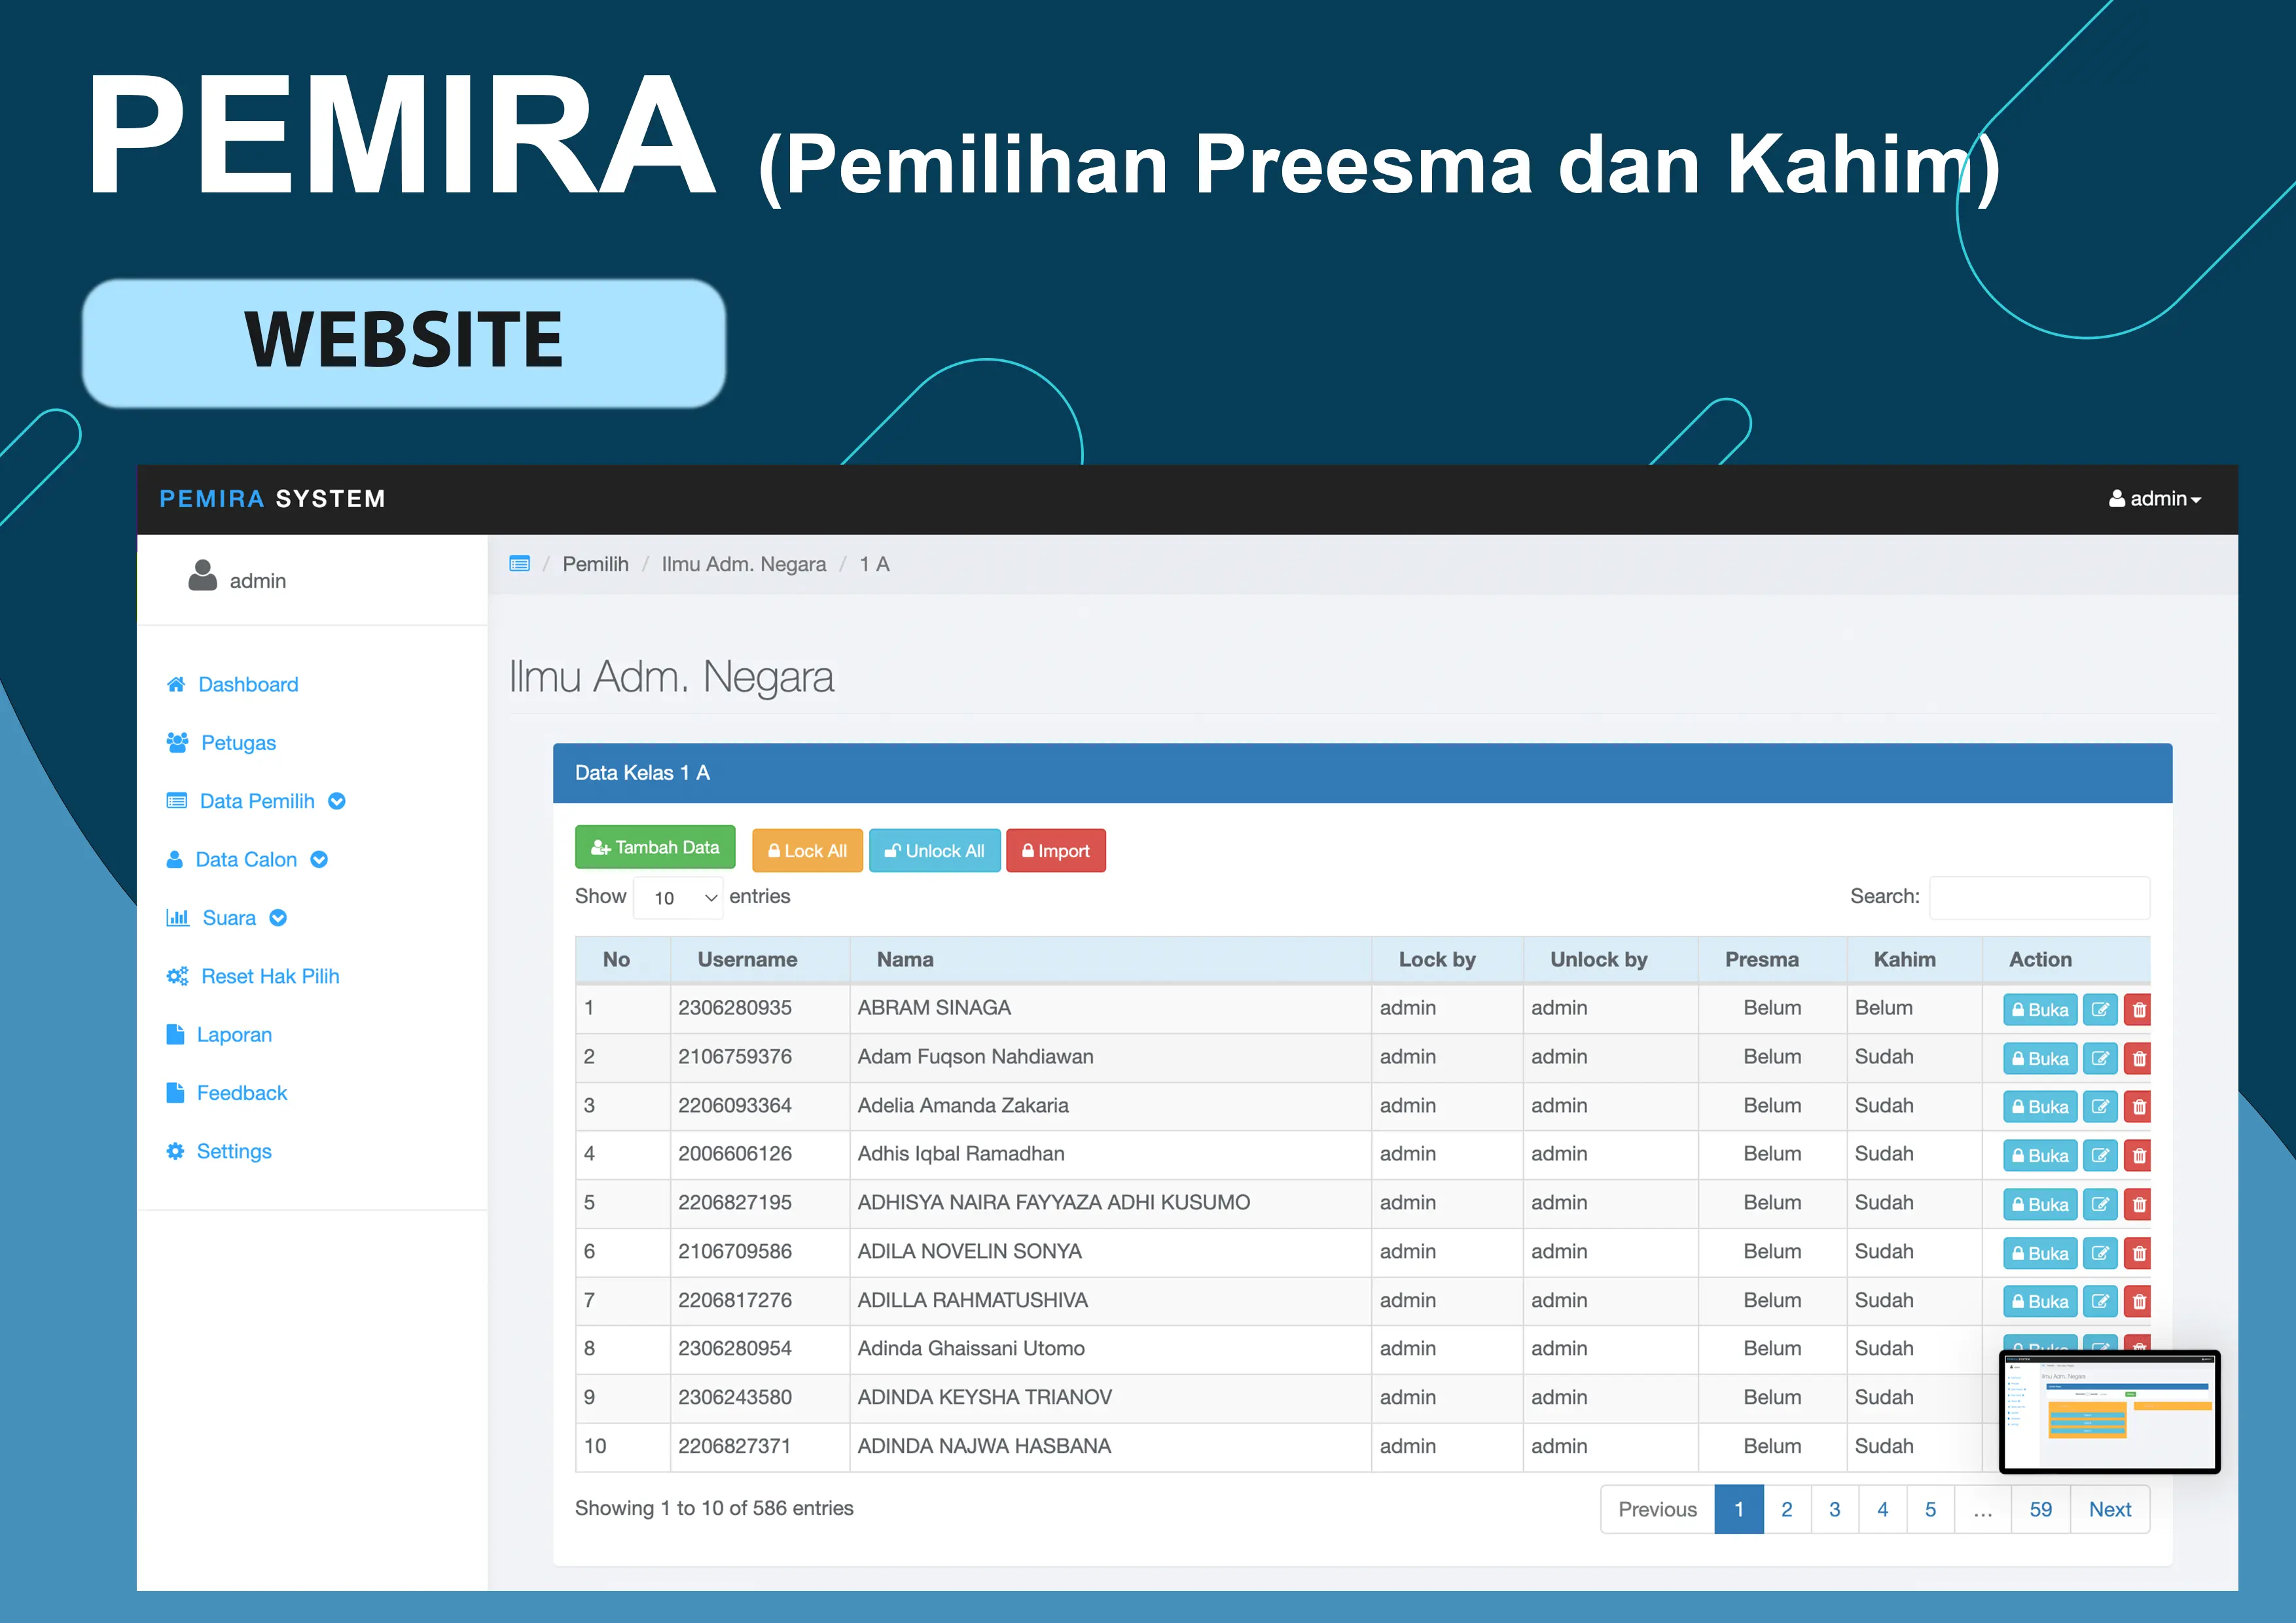Click the Unlock All button
The height and width of the screenshot is (1623, 2296).
pyautogui.click(x=935, y=851)
